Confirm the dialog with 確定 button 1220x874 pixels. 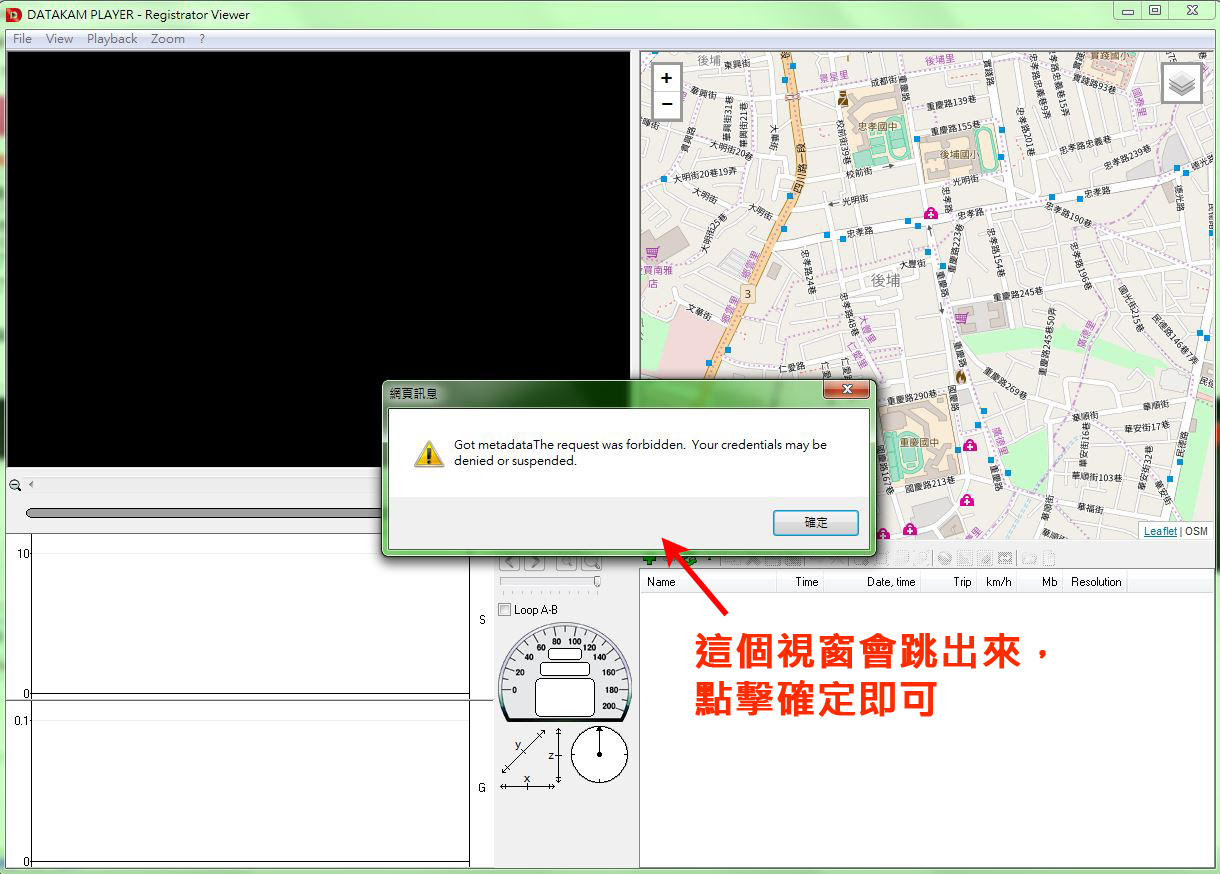(x=816, y=523)
